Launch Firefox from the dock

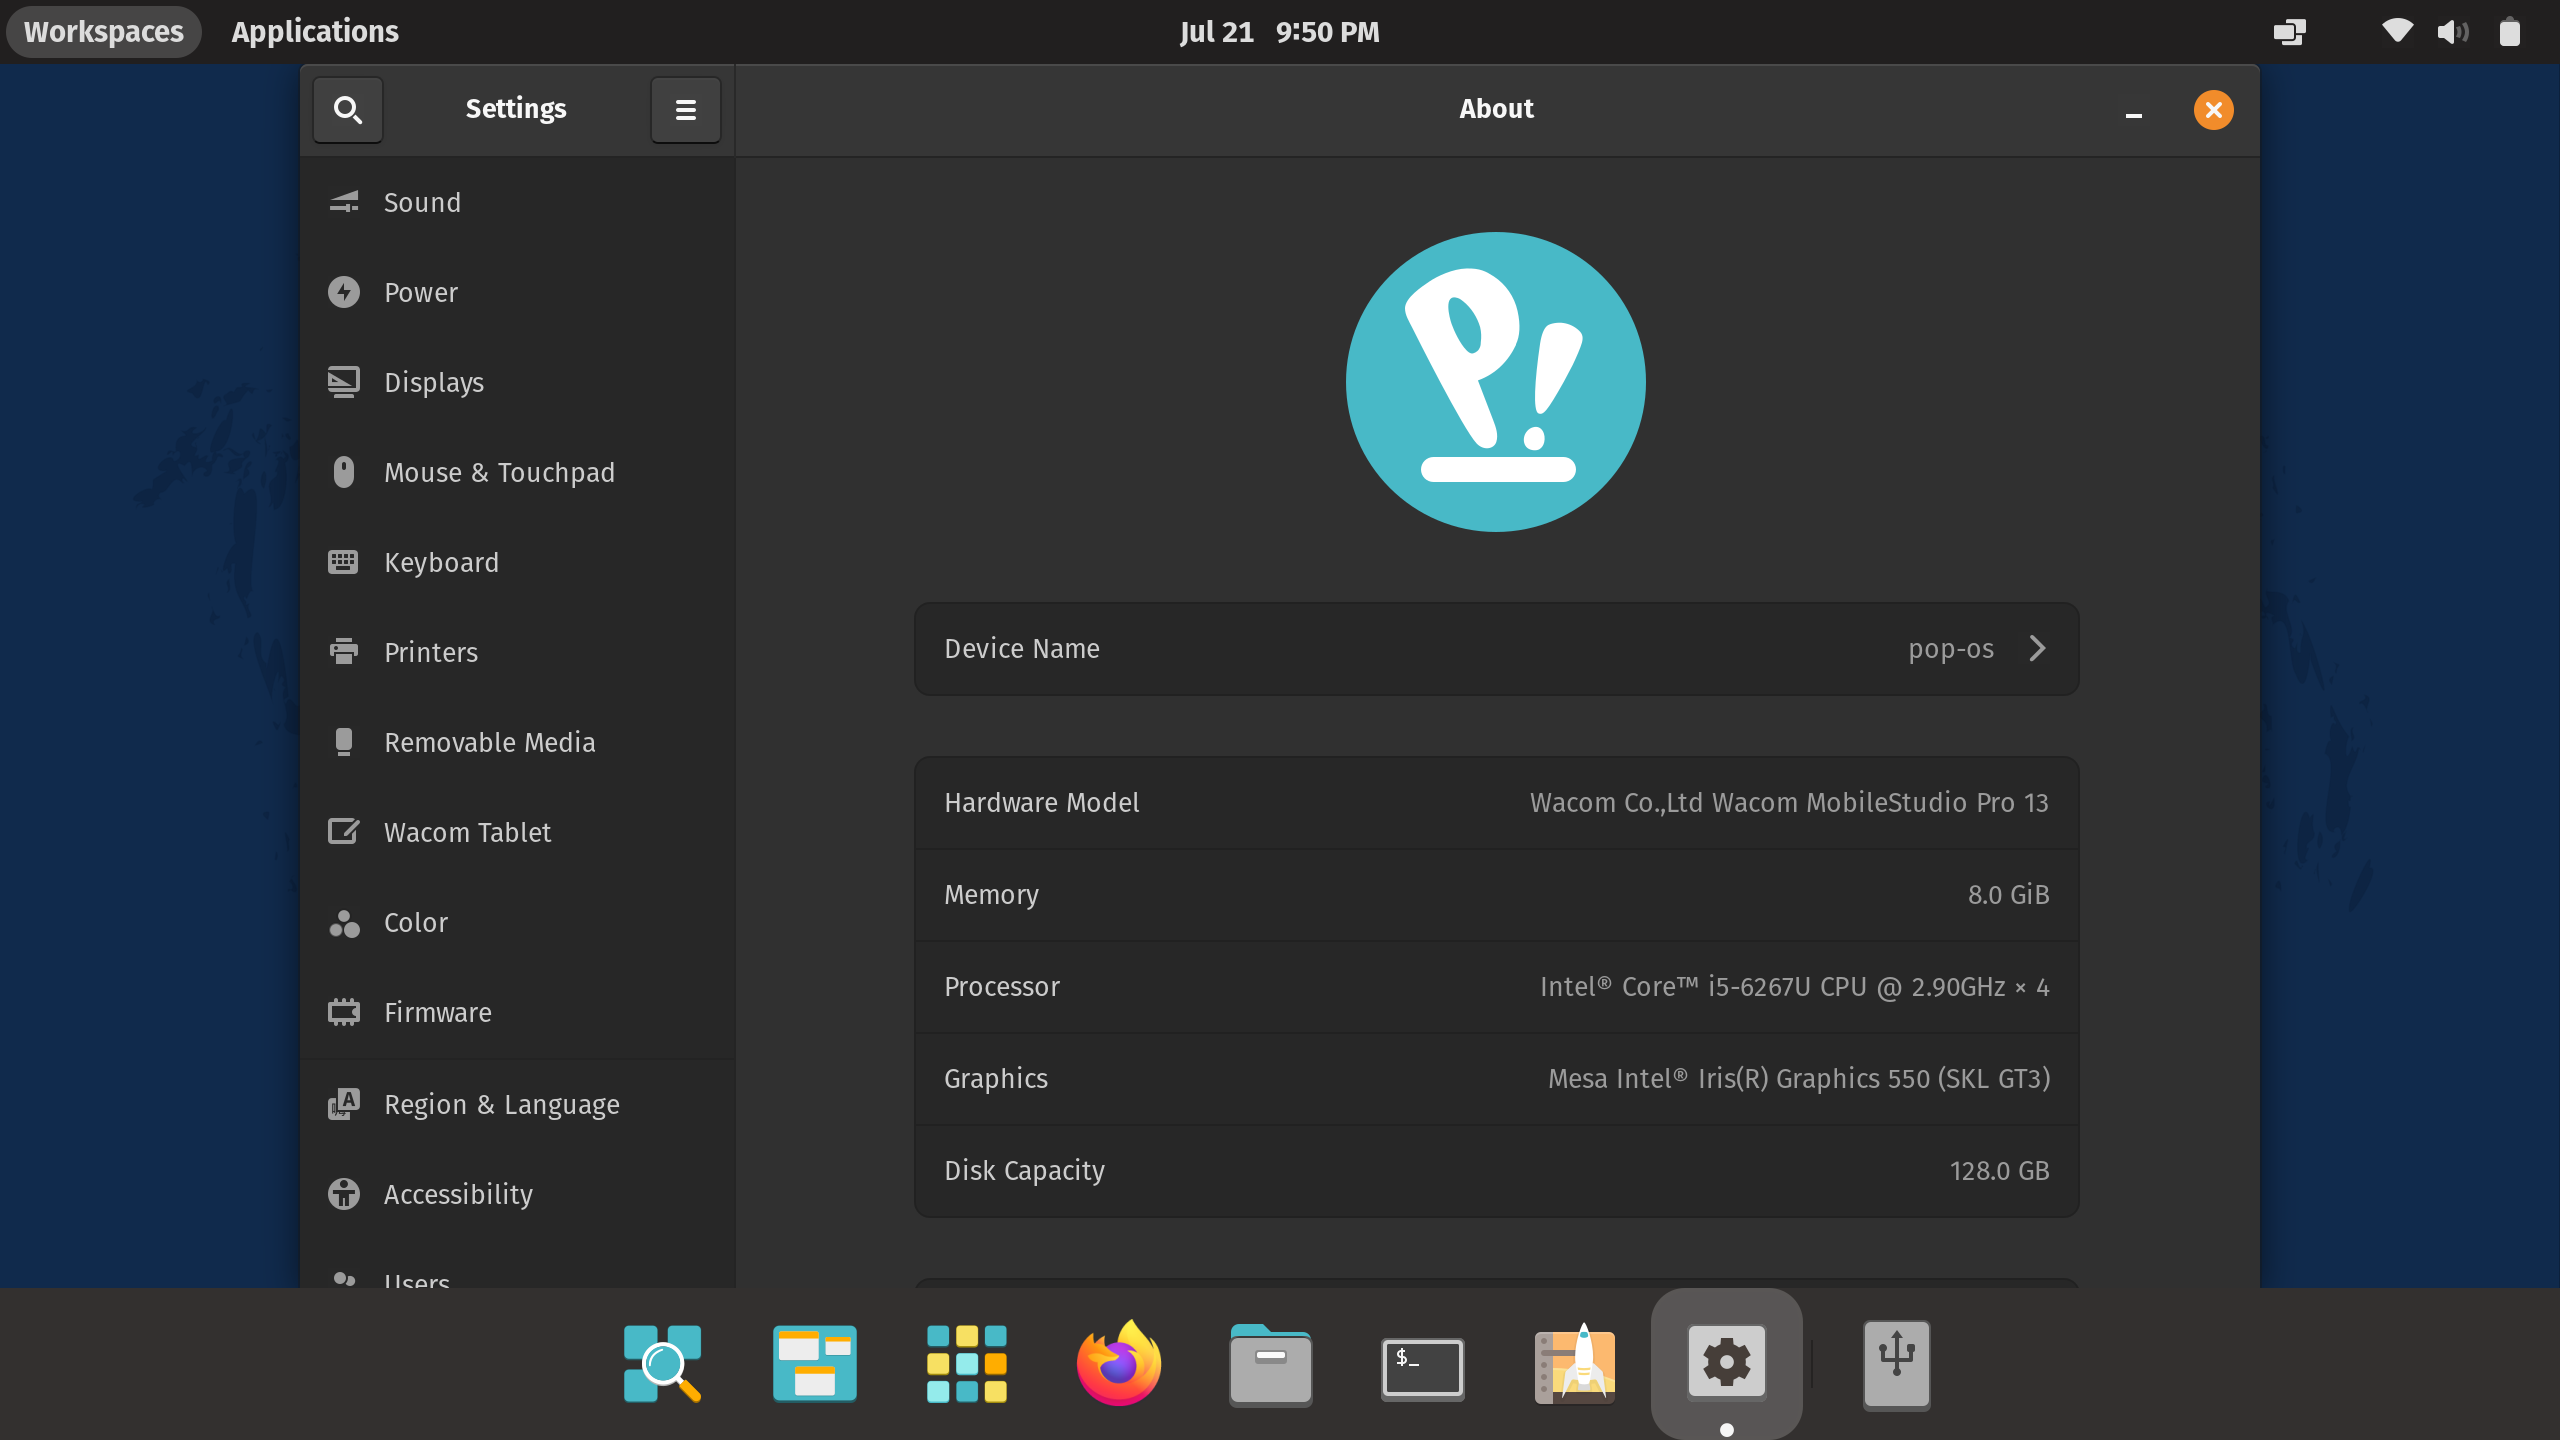1118,1364
